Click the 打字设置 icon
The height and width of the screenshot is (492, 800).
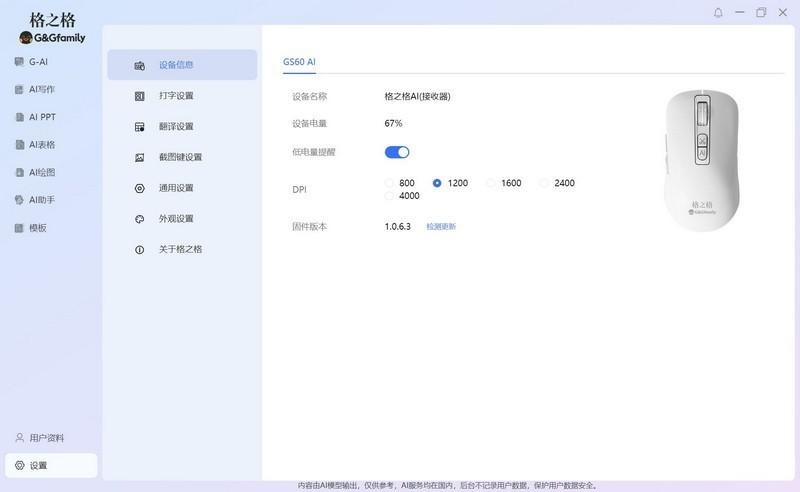(x=139, y=96)
